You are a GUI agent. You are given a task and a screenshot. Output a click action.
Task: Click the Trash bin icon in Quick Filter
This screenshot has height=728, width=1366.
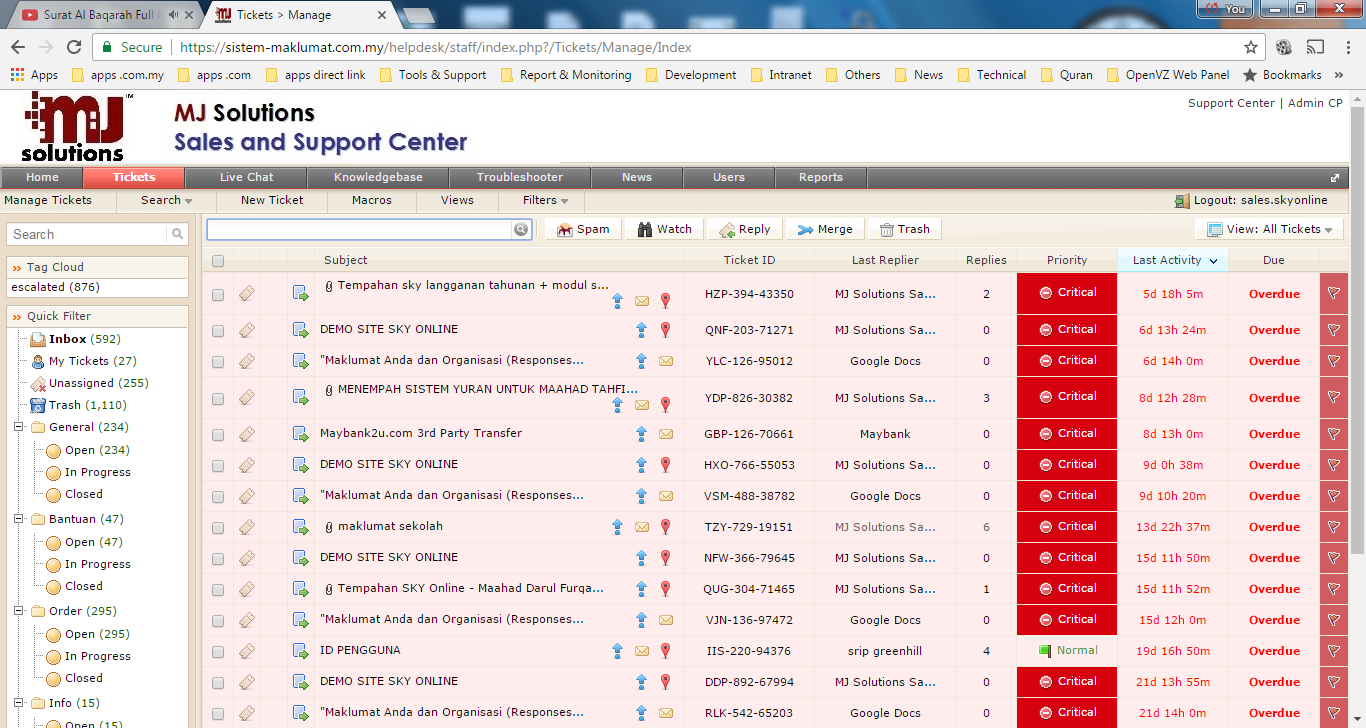click(38, 405)
